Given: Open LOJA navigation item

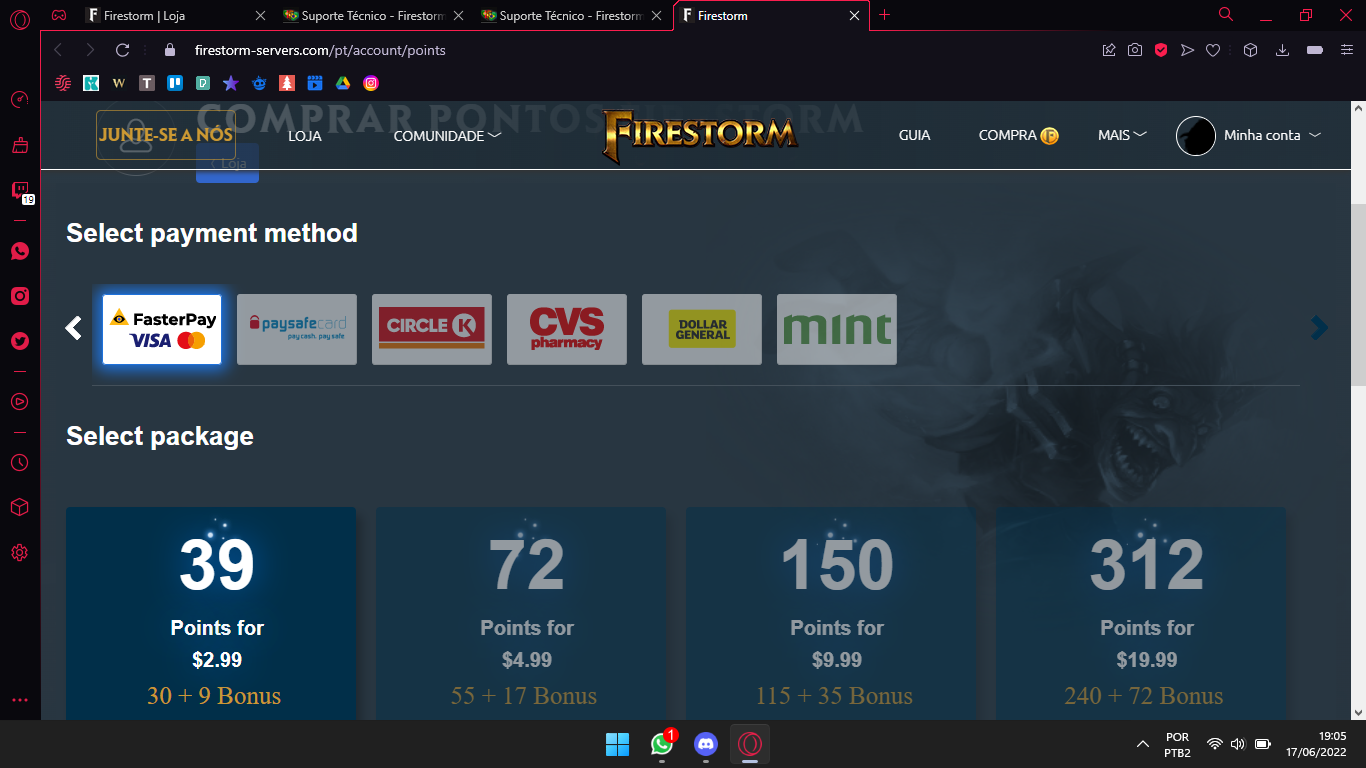Looking at the screenshot, I should (305, 135).
